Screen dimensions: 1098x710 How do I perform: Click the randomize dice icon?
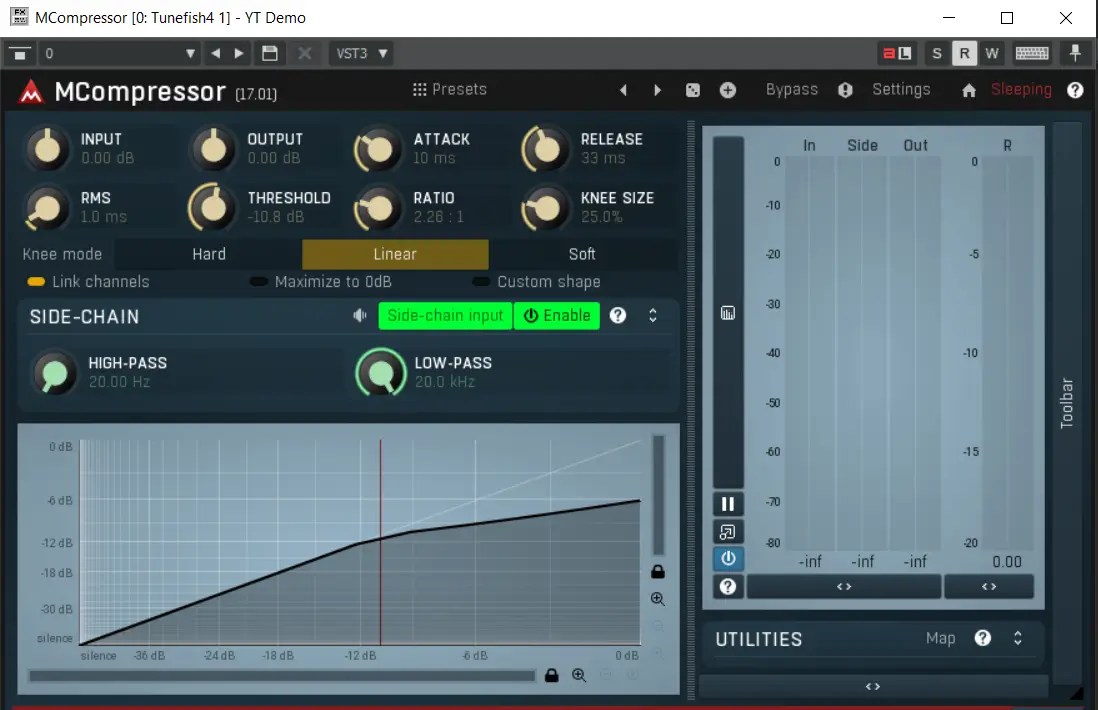(693, 90)
